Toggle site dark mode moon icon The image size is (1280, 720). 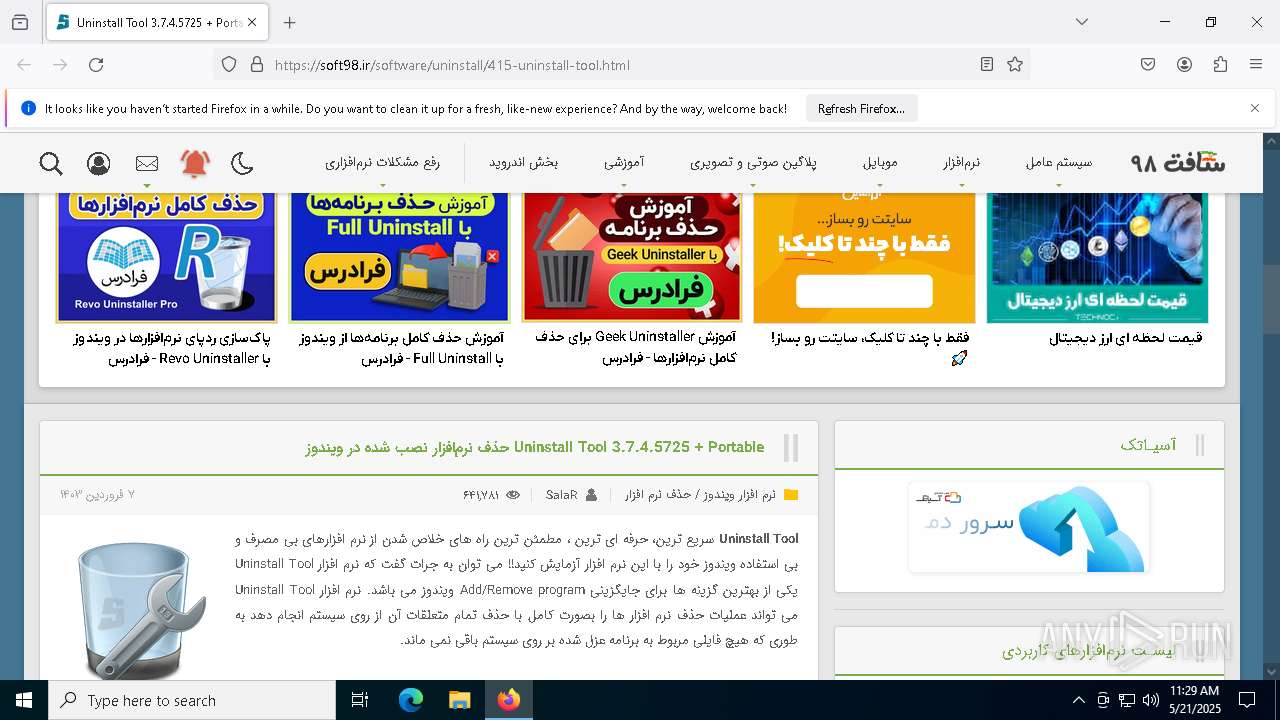242,163
